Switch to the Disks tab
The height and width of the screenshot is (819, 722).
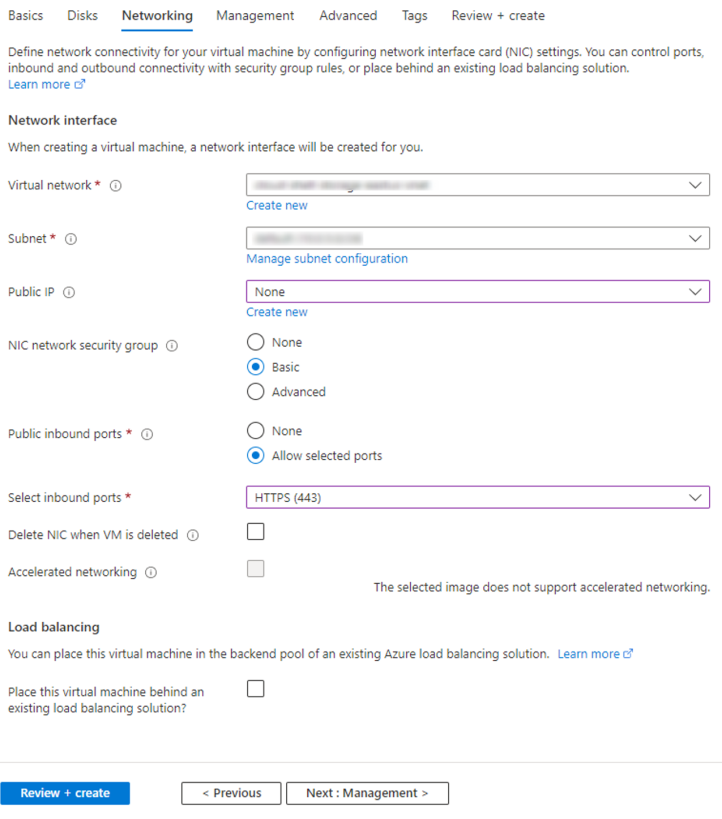click(x=82, y=16)
